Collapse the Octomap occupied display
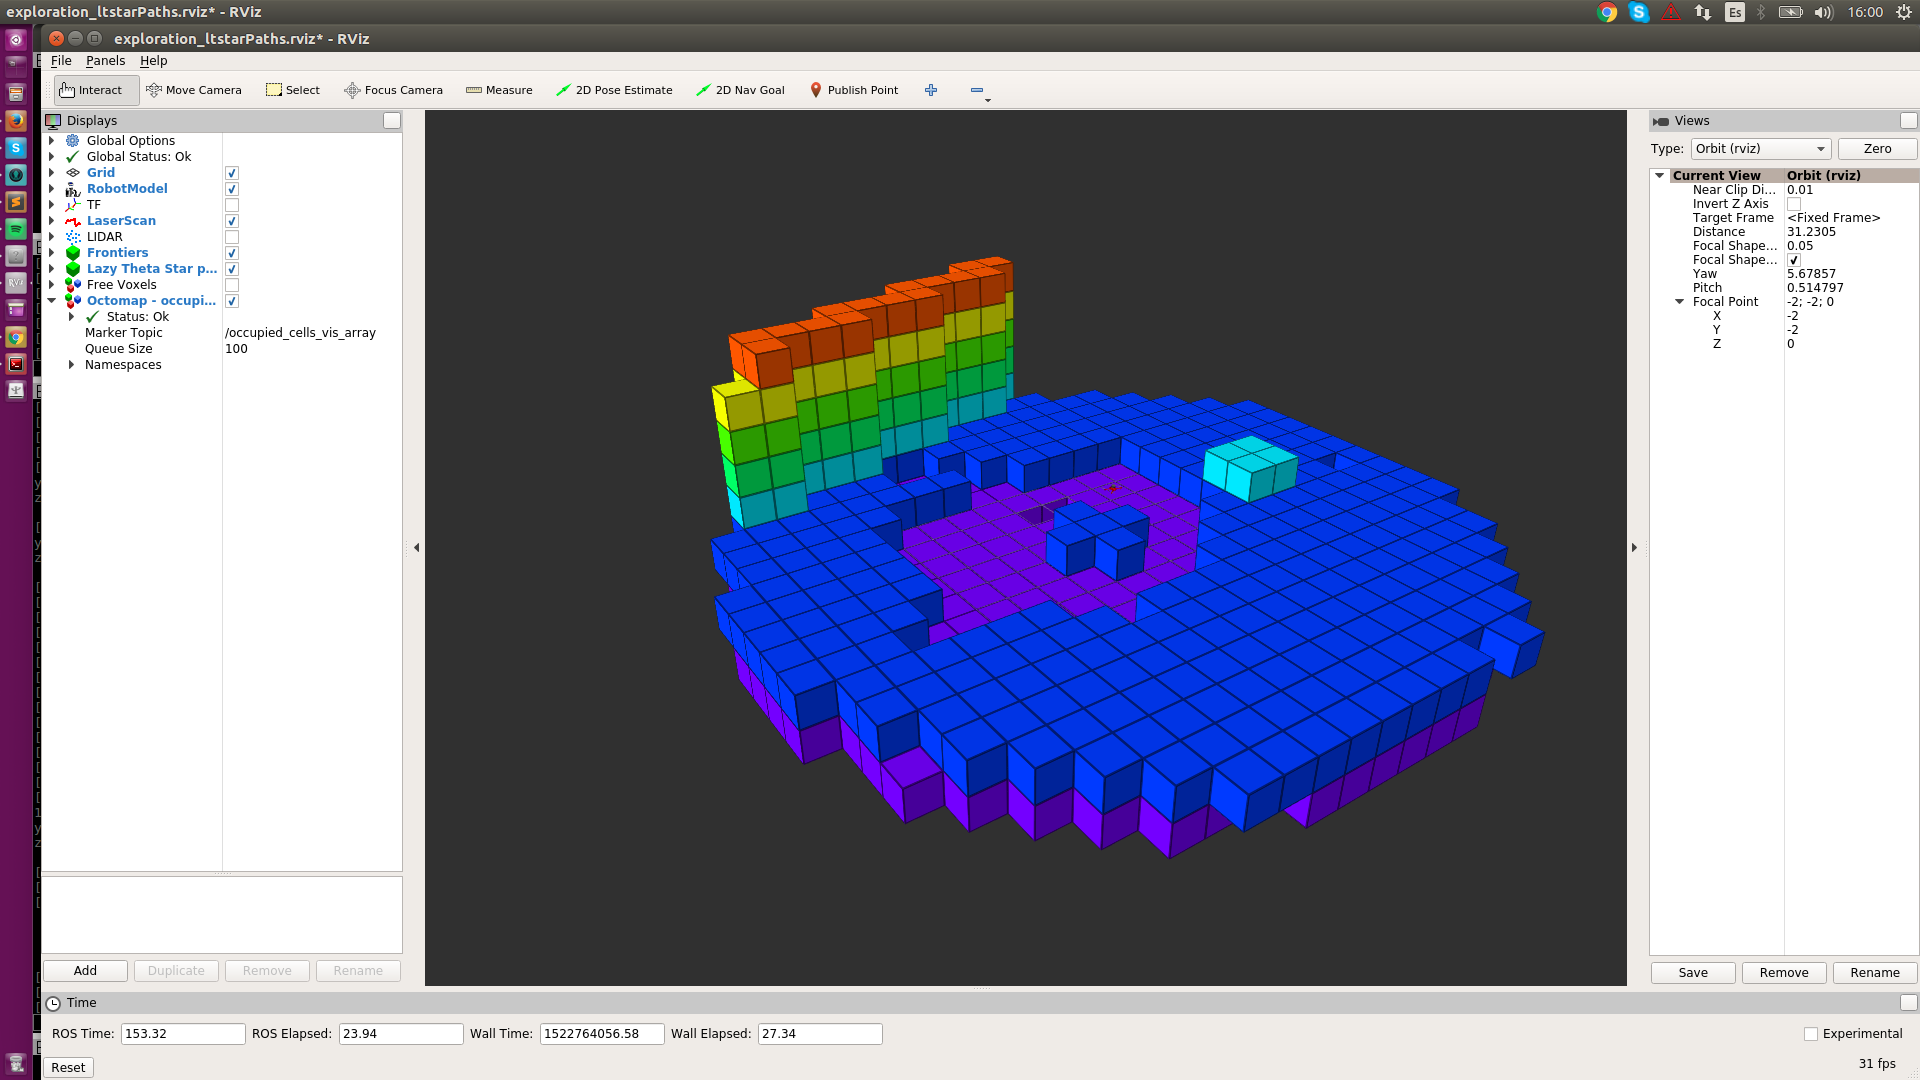This screenshot has height=1080, width=1920. (x=52, y=301)
